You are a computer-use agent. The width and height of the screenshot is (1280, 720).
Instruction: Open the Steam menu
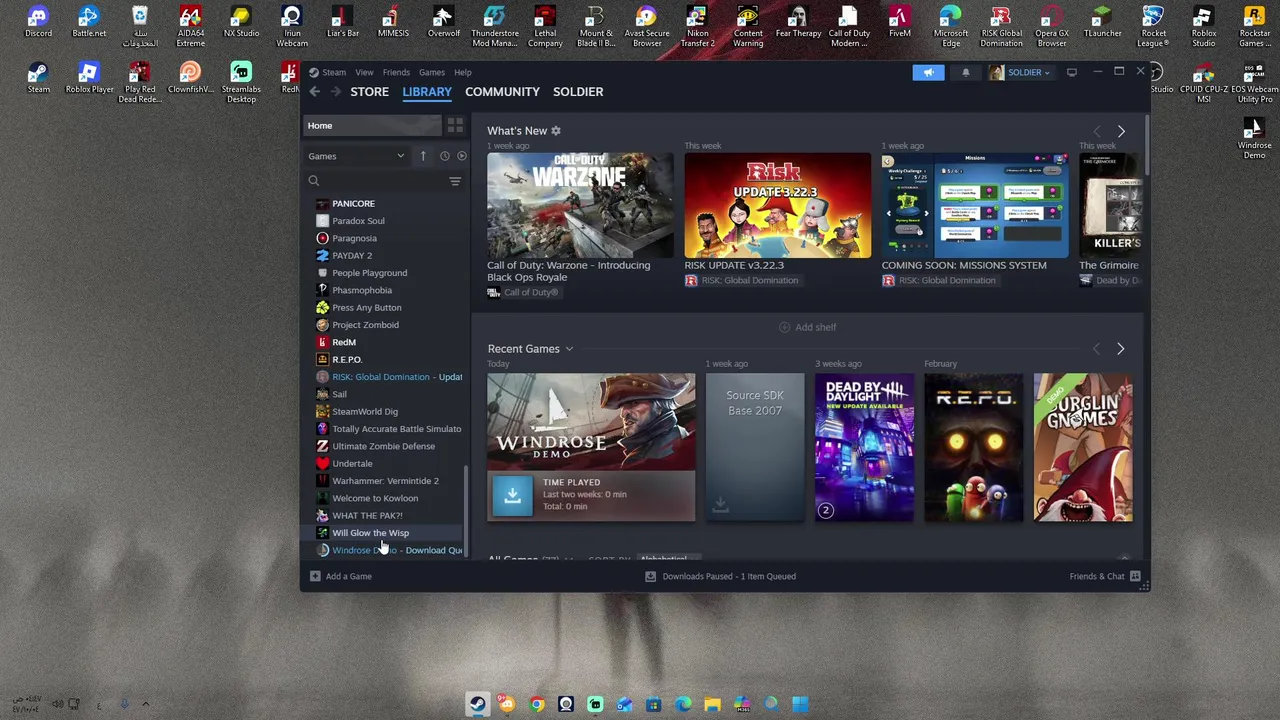pos(334,72)
